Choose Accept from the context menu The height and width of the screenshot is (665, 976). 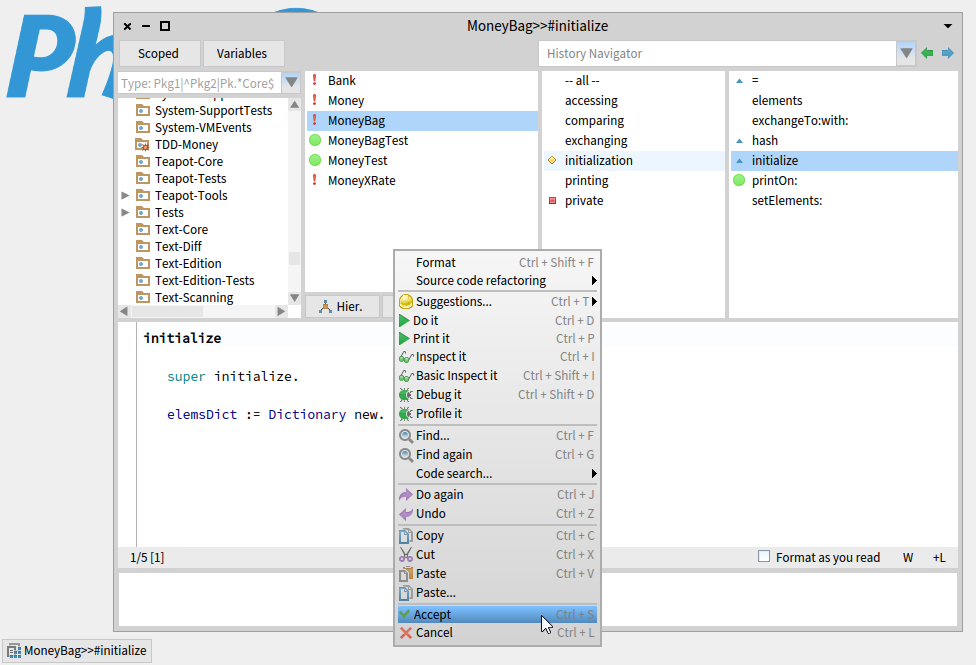tap(497, 615)
